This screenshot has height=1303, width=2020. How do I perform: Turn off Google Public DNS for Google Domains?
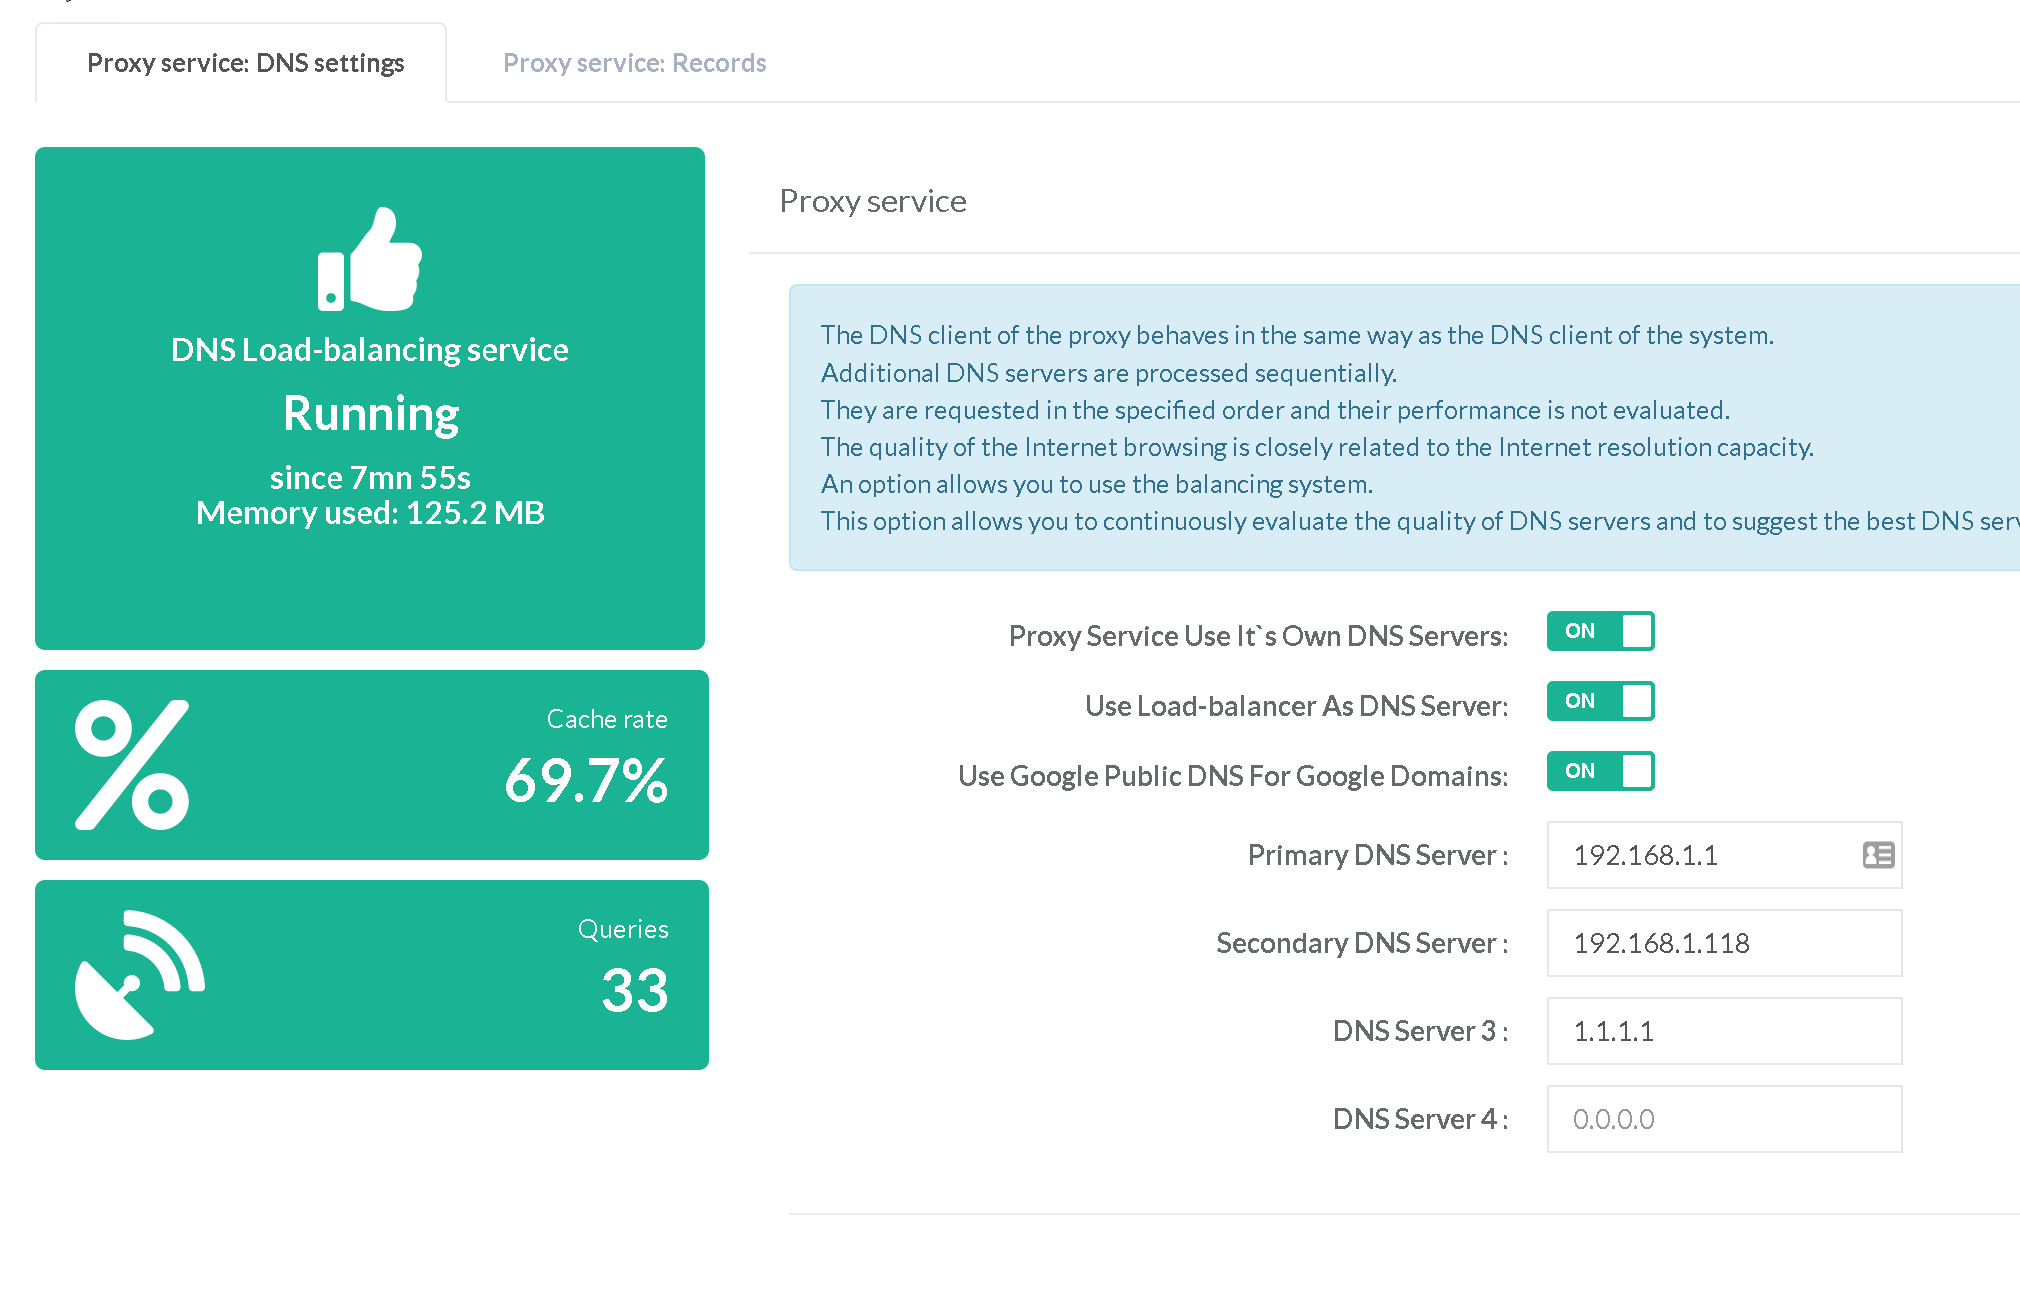pyautogui.click(x=1600, y=771)
